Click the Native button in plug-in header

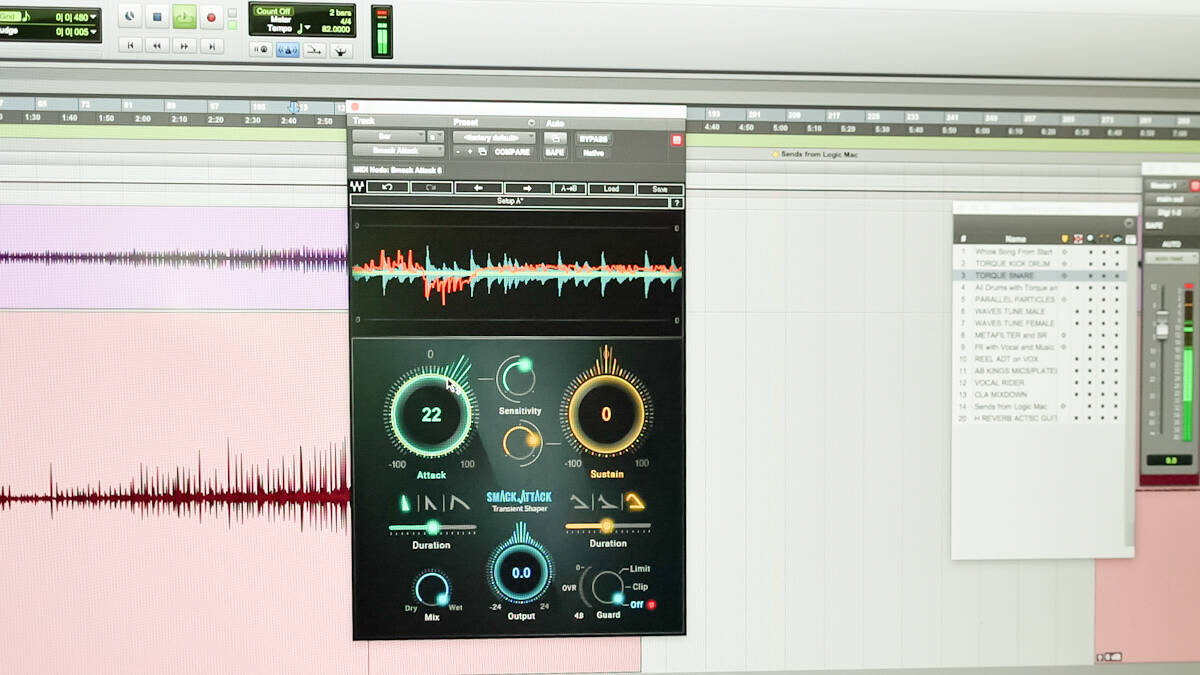(x=593, y=153)
